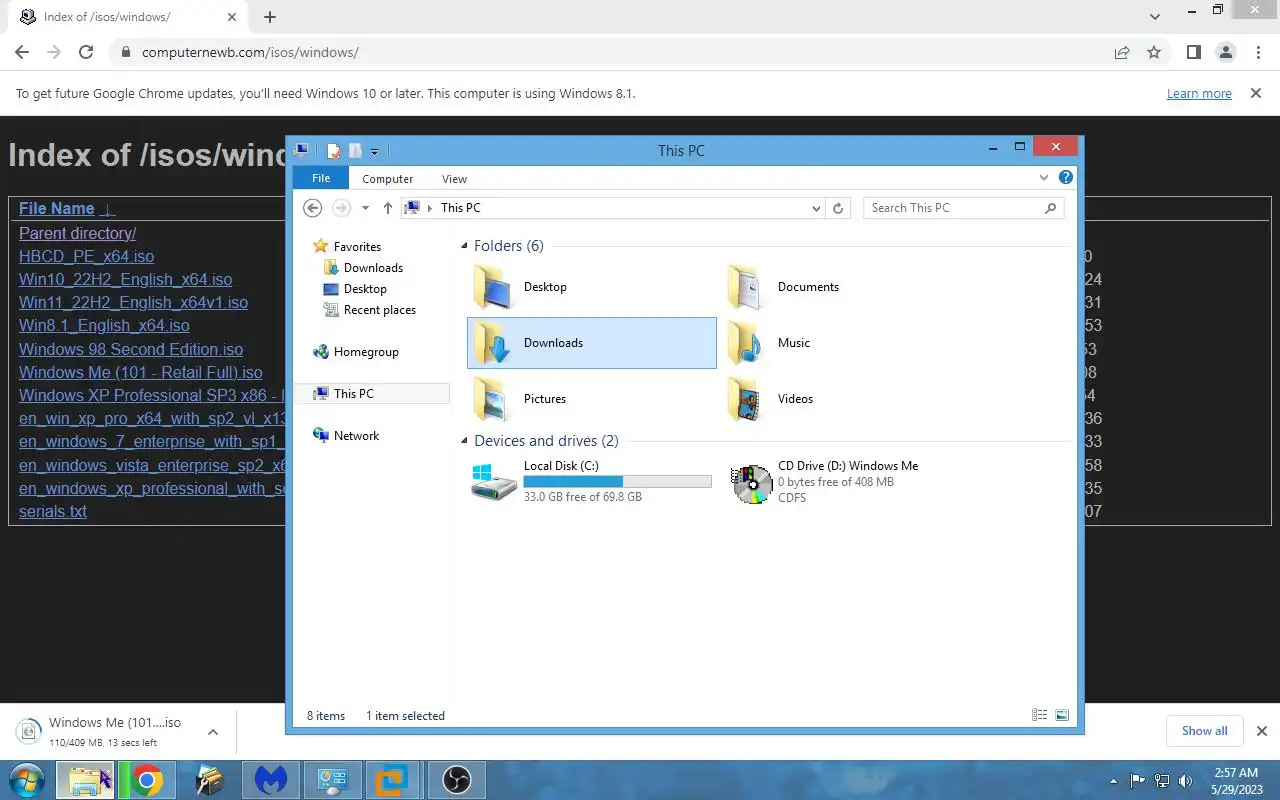Launch Malwarebytes from the taskbar
Image resolution: width=1280 pixels, height=800 pixels.
[x=271, y=780]
